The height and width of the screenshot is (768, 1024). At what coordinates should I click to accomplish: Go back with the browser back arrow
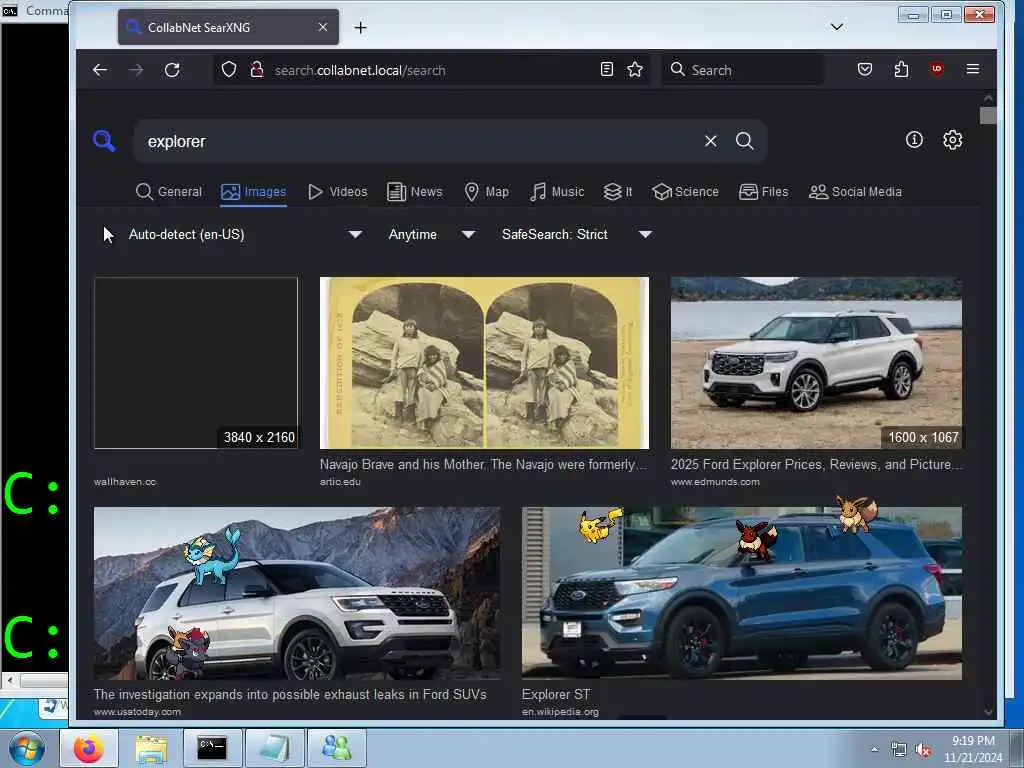(100, 70)
